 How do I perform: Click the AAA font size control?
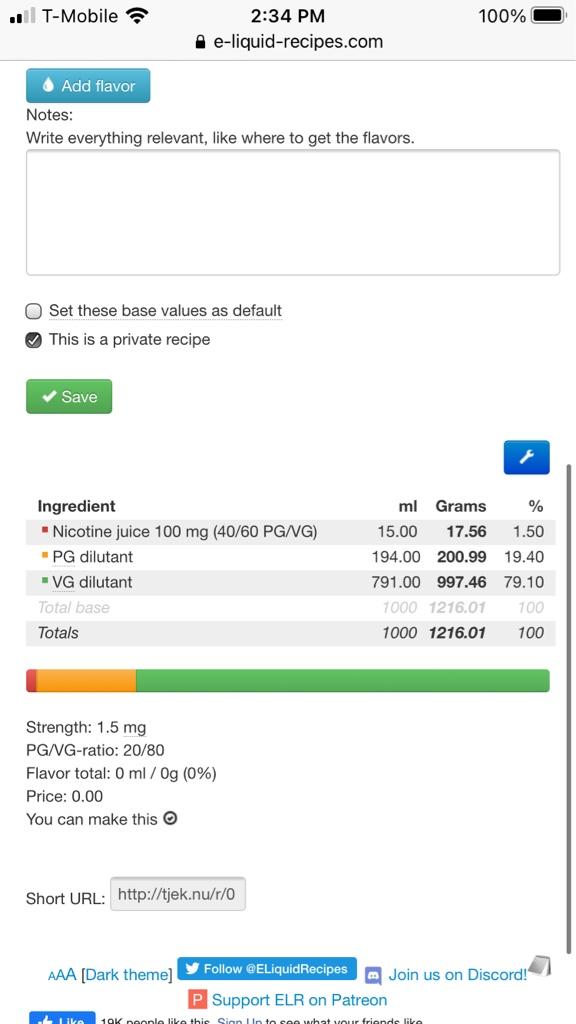(62, 975)
